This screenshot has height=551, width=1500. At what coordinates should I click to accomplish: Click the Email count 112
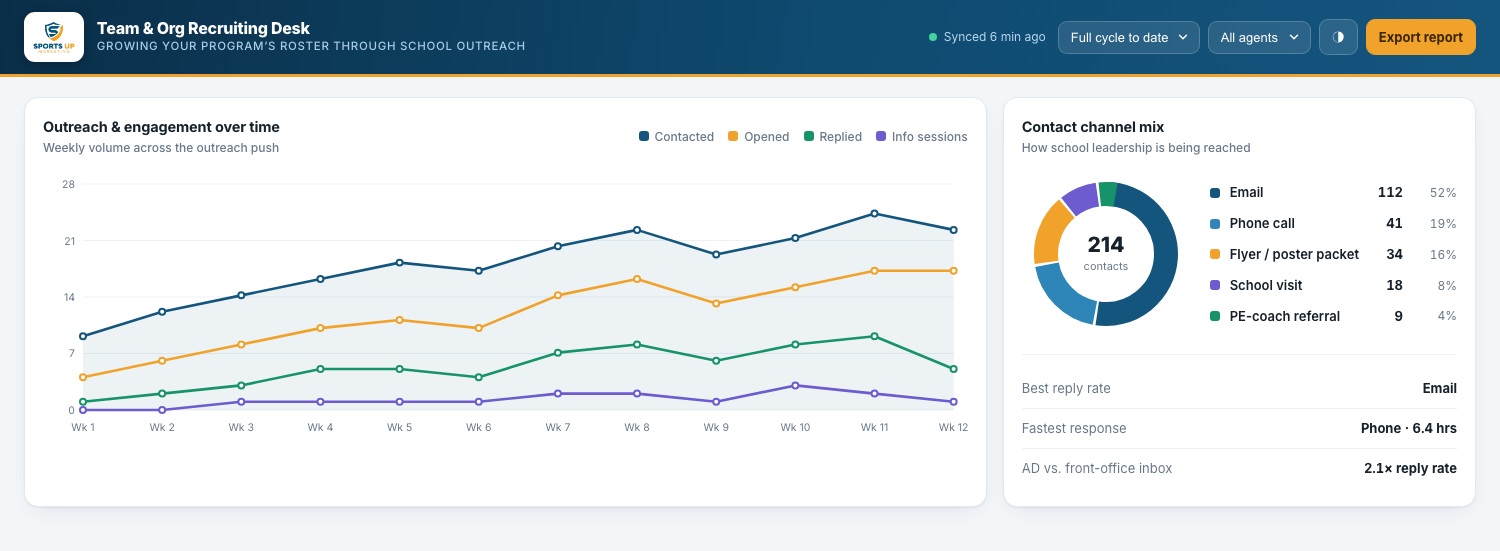click(1390, 193)
